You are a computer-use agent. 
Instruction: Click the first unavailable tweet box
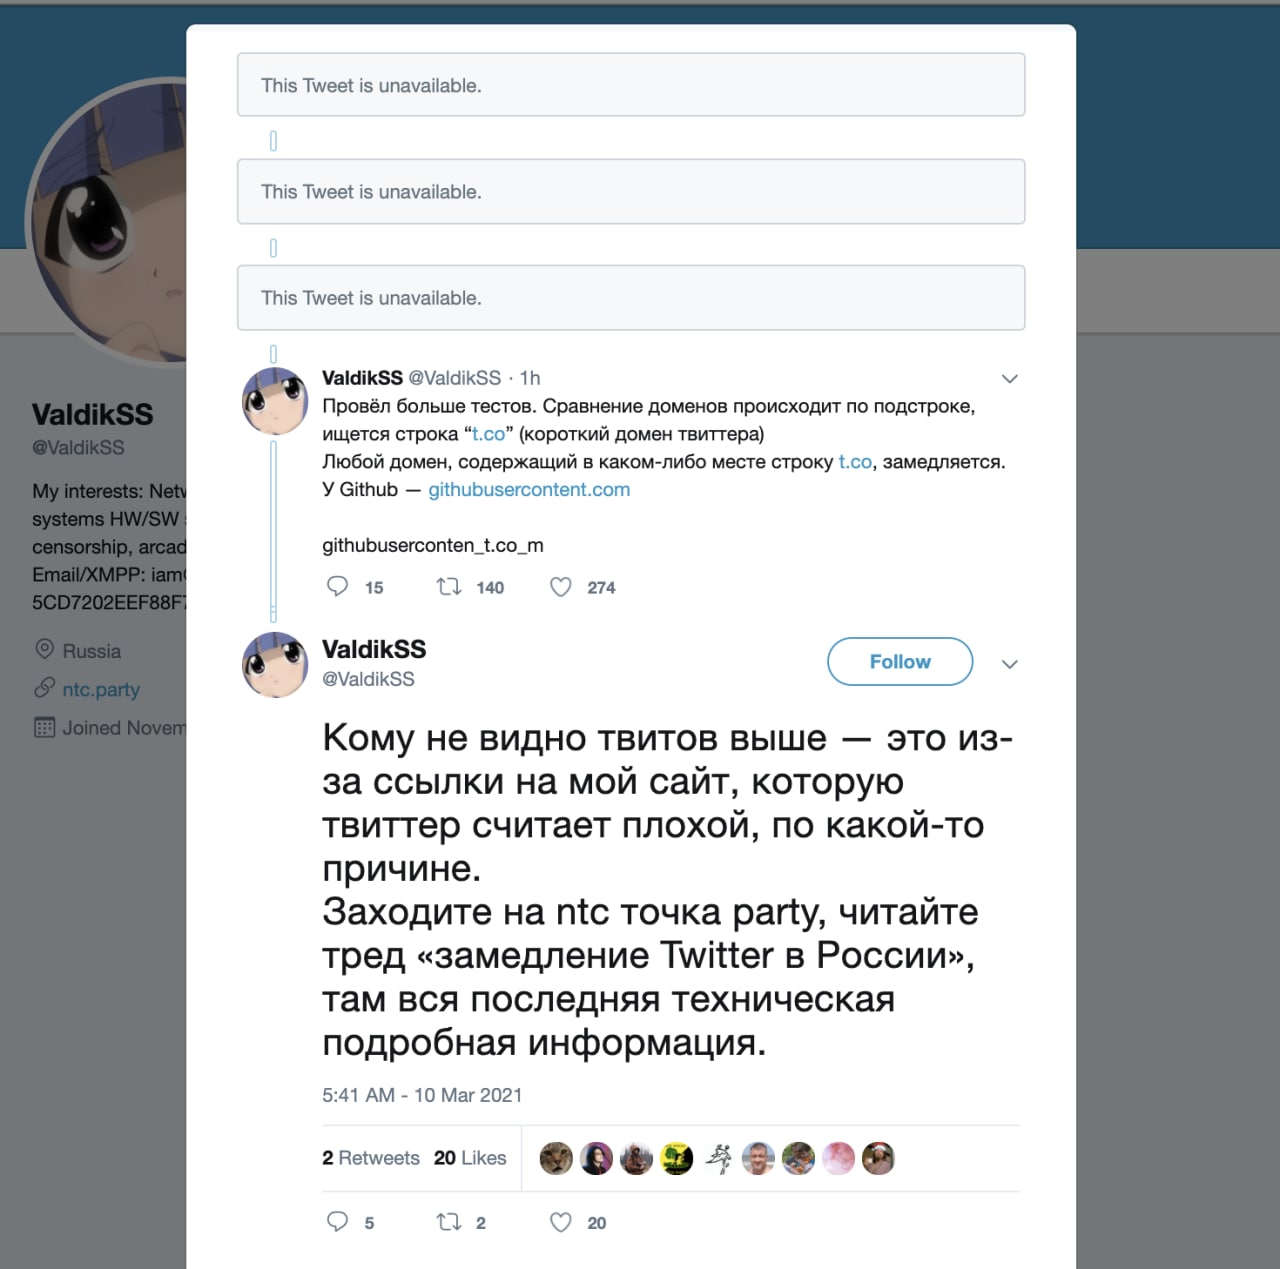point(631,85)
